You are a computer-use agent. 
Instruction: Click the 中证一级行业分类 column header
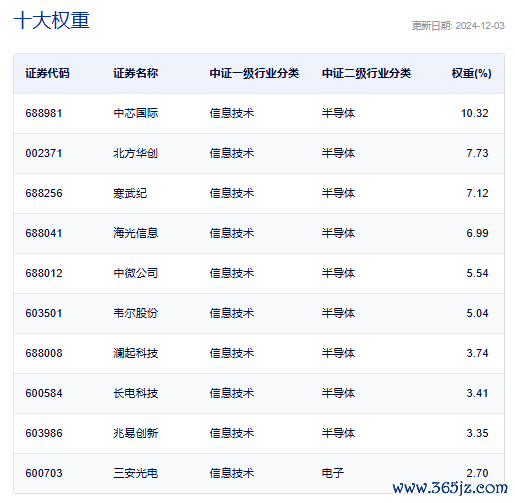pos(254,73)
